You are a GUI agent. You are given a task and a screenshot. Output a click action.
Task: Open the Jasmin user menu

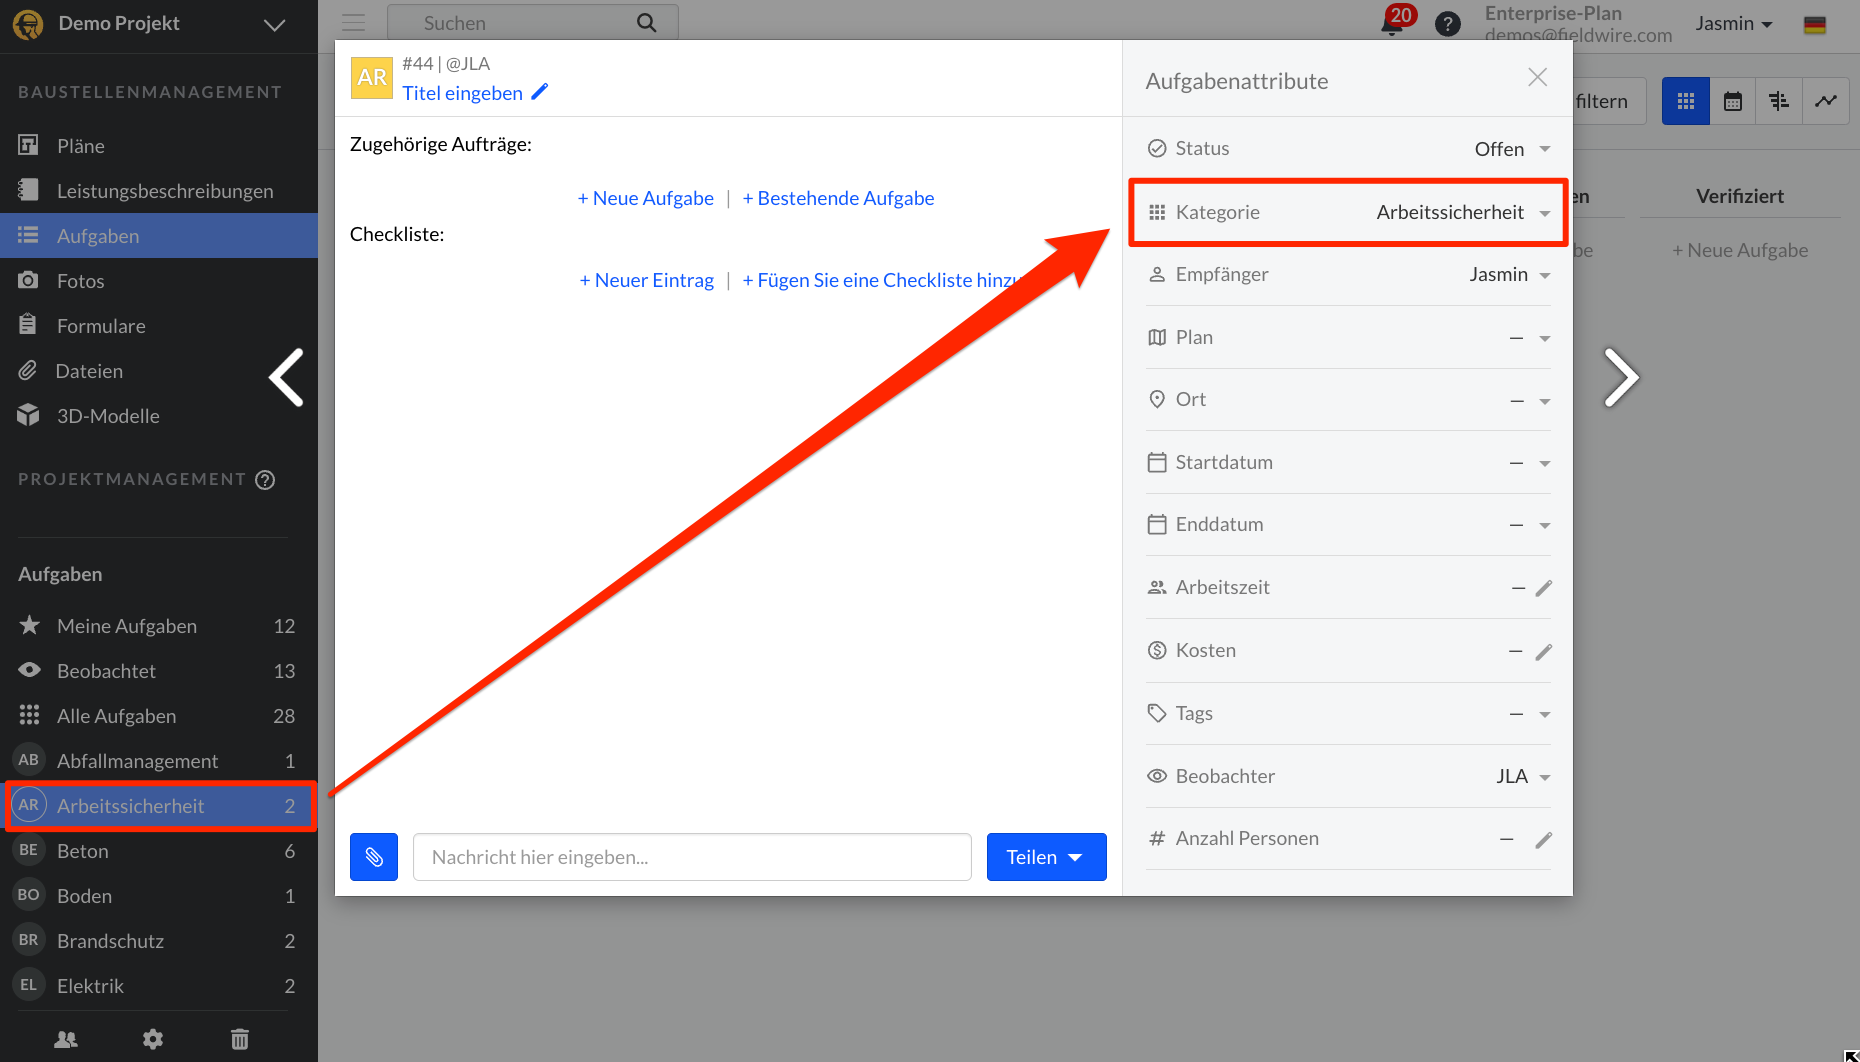click(1734, 23)
